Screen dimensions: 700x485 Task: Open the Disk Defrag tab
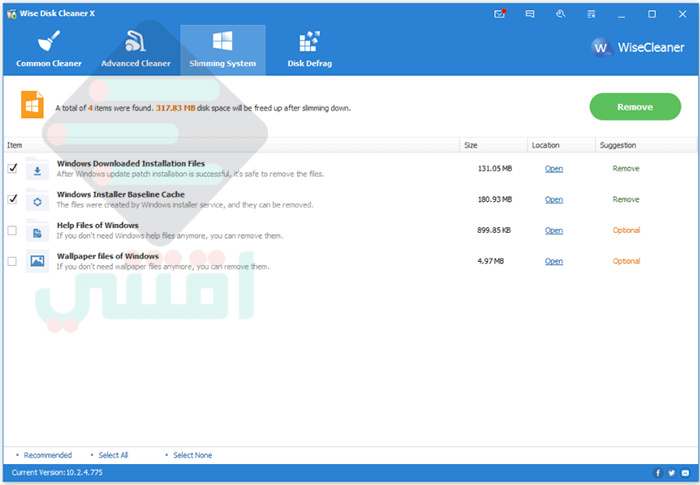[x=309, y=50]
